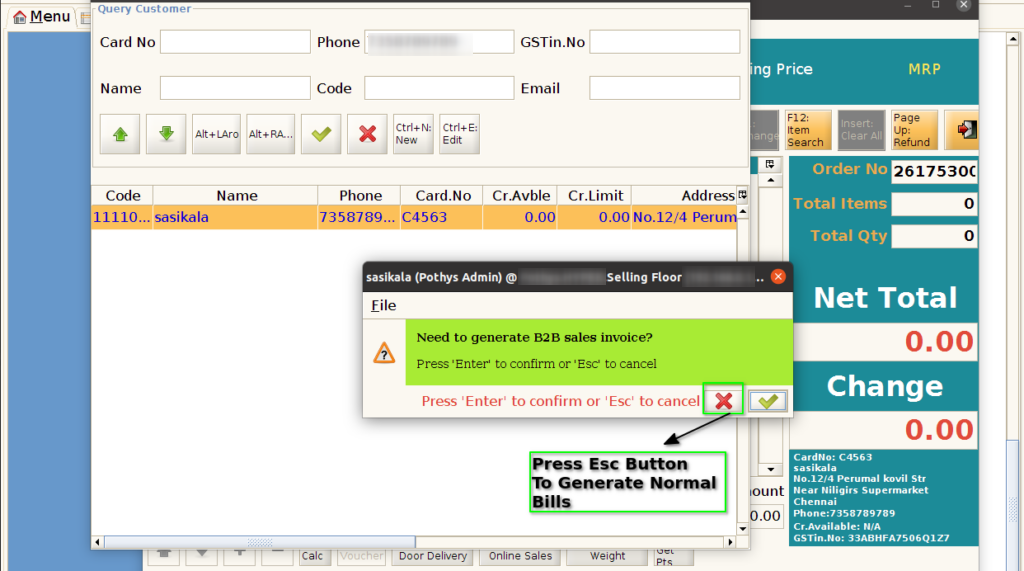Click the Calc button

tap(312, 556)
